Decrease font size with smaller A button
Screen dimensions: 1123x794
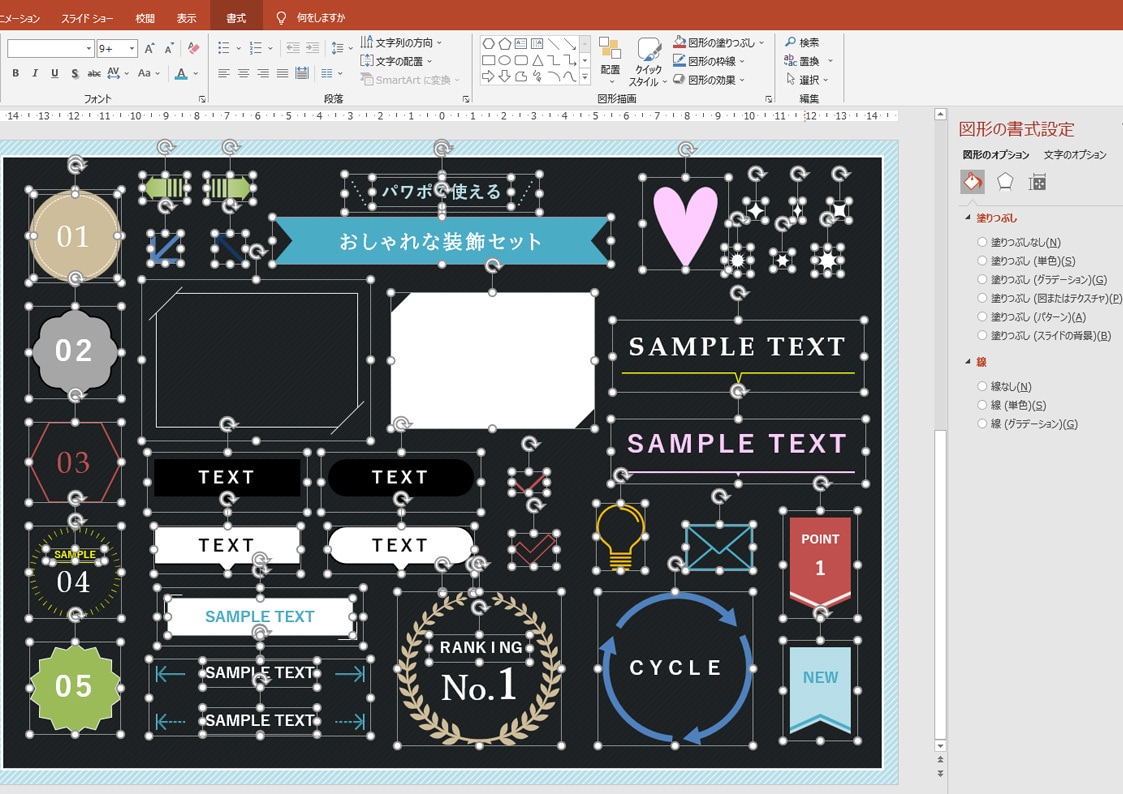tap(169, 49)
